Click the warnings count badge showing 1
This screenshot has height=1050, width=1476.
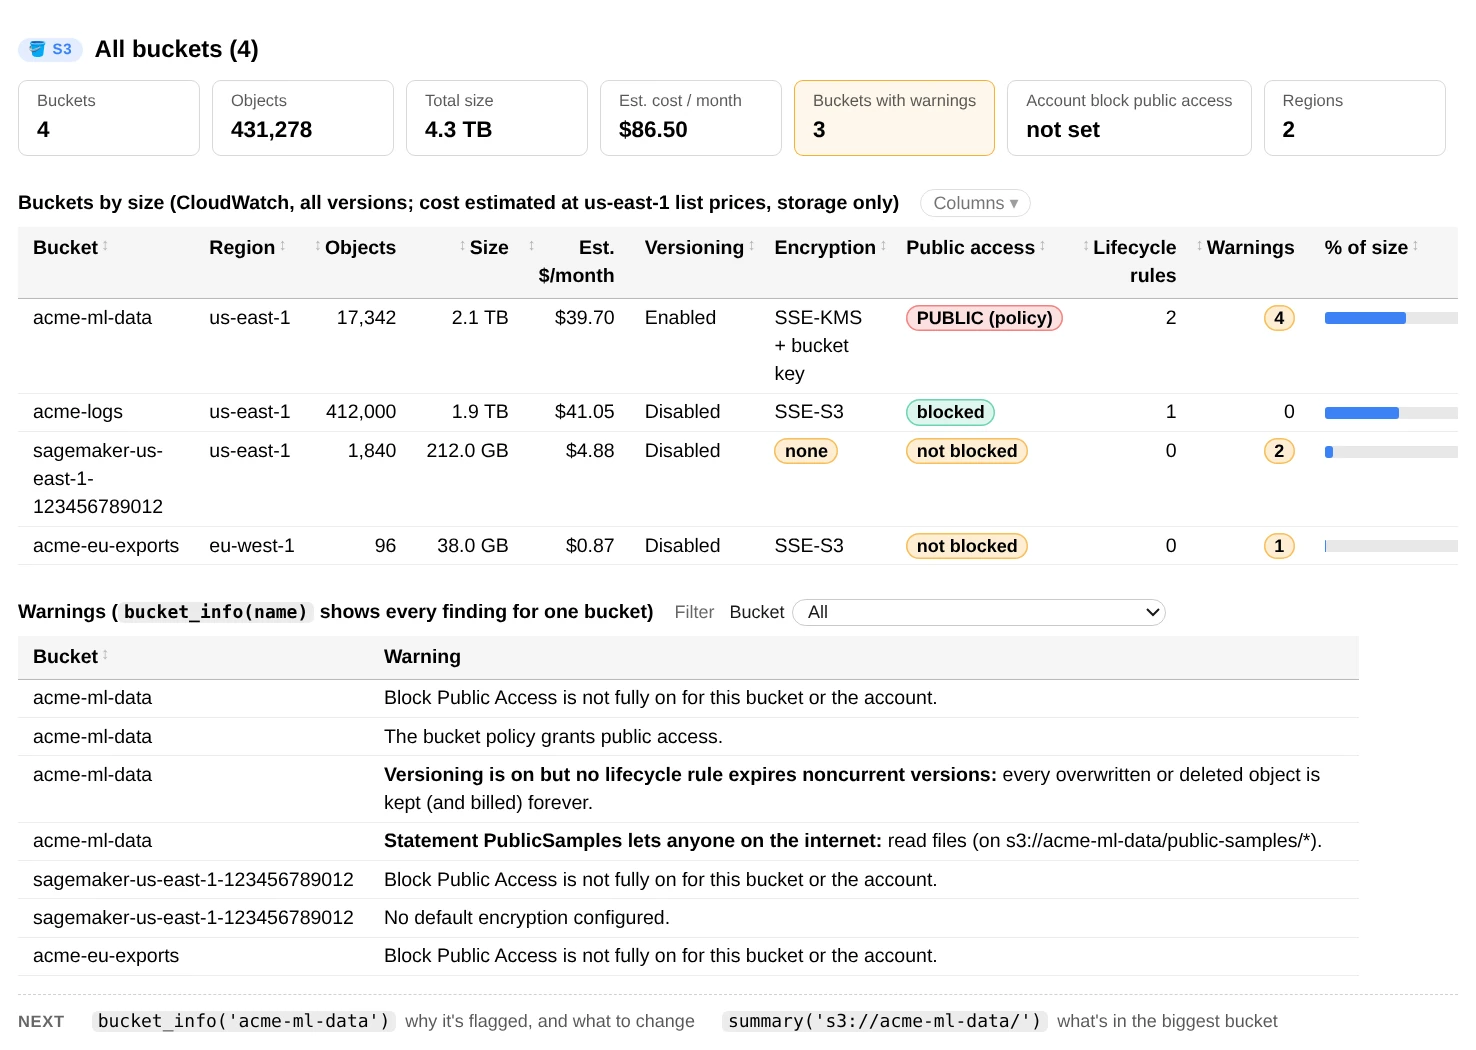tap(1279, 546)
